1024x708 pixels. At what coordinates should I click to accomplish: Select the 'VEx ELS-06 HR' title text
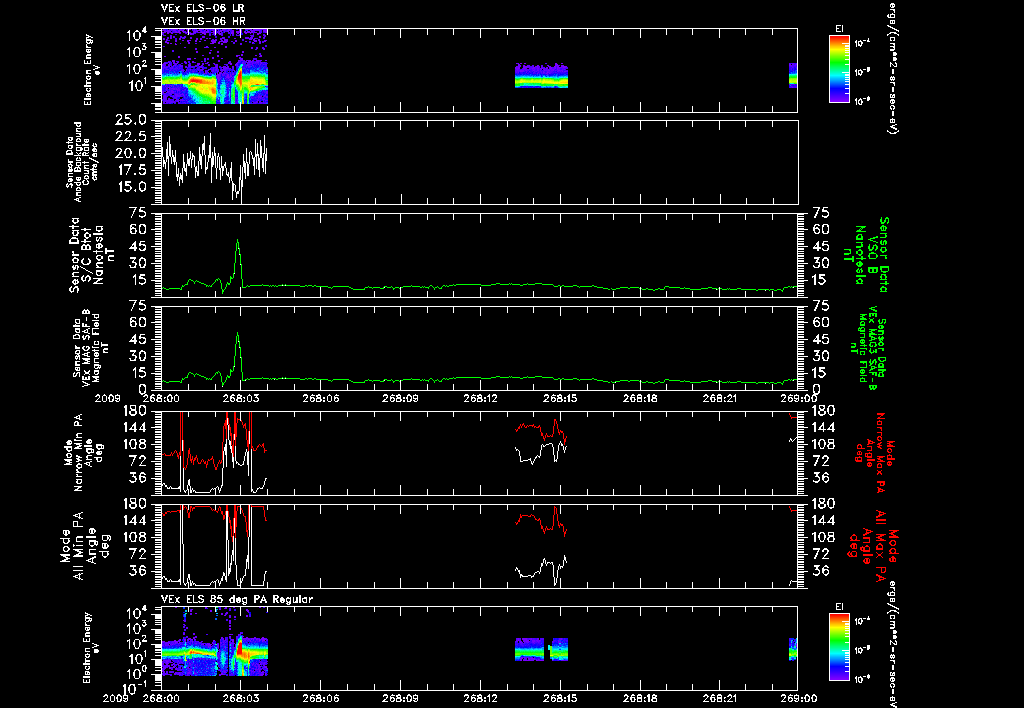click(203, 21)
